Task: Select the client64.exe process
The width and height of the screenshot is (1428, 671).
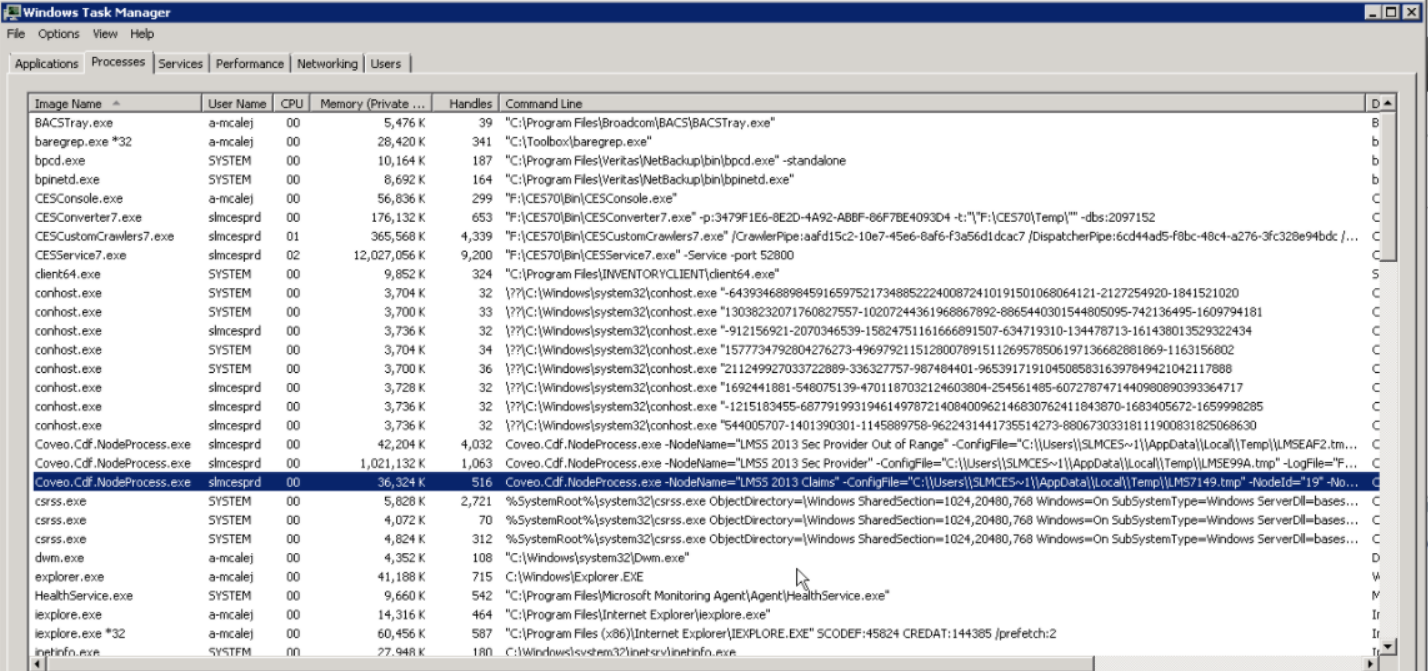Action: pos(705,274)
